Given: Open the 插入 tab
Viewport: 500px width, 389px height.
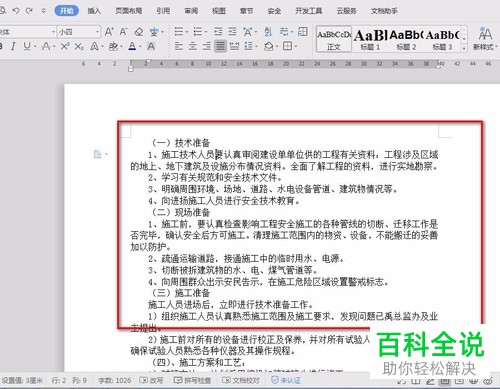Looking at the screenshot, I should [94, 11].
